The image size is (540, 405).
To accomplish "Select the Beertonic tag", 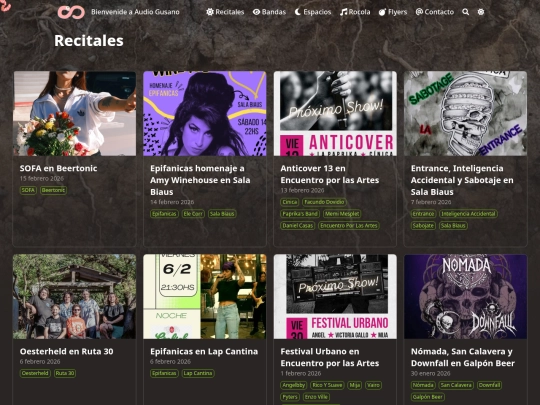I will tap(53, 190).
